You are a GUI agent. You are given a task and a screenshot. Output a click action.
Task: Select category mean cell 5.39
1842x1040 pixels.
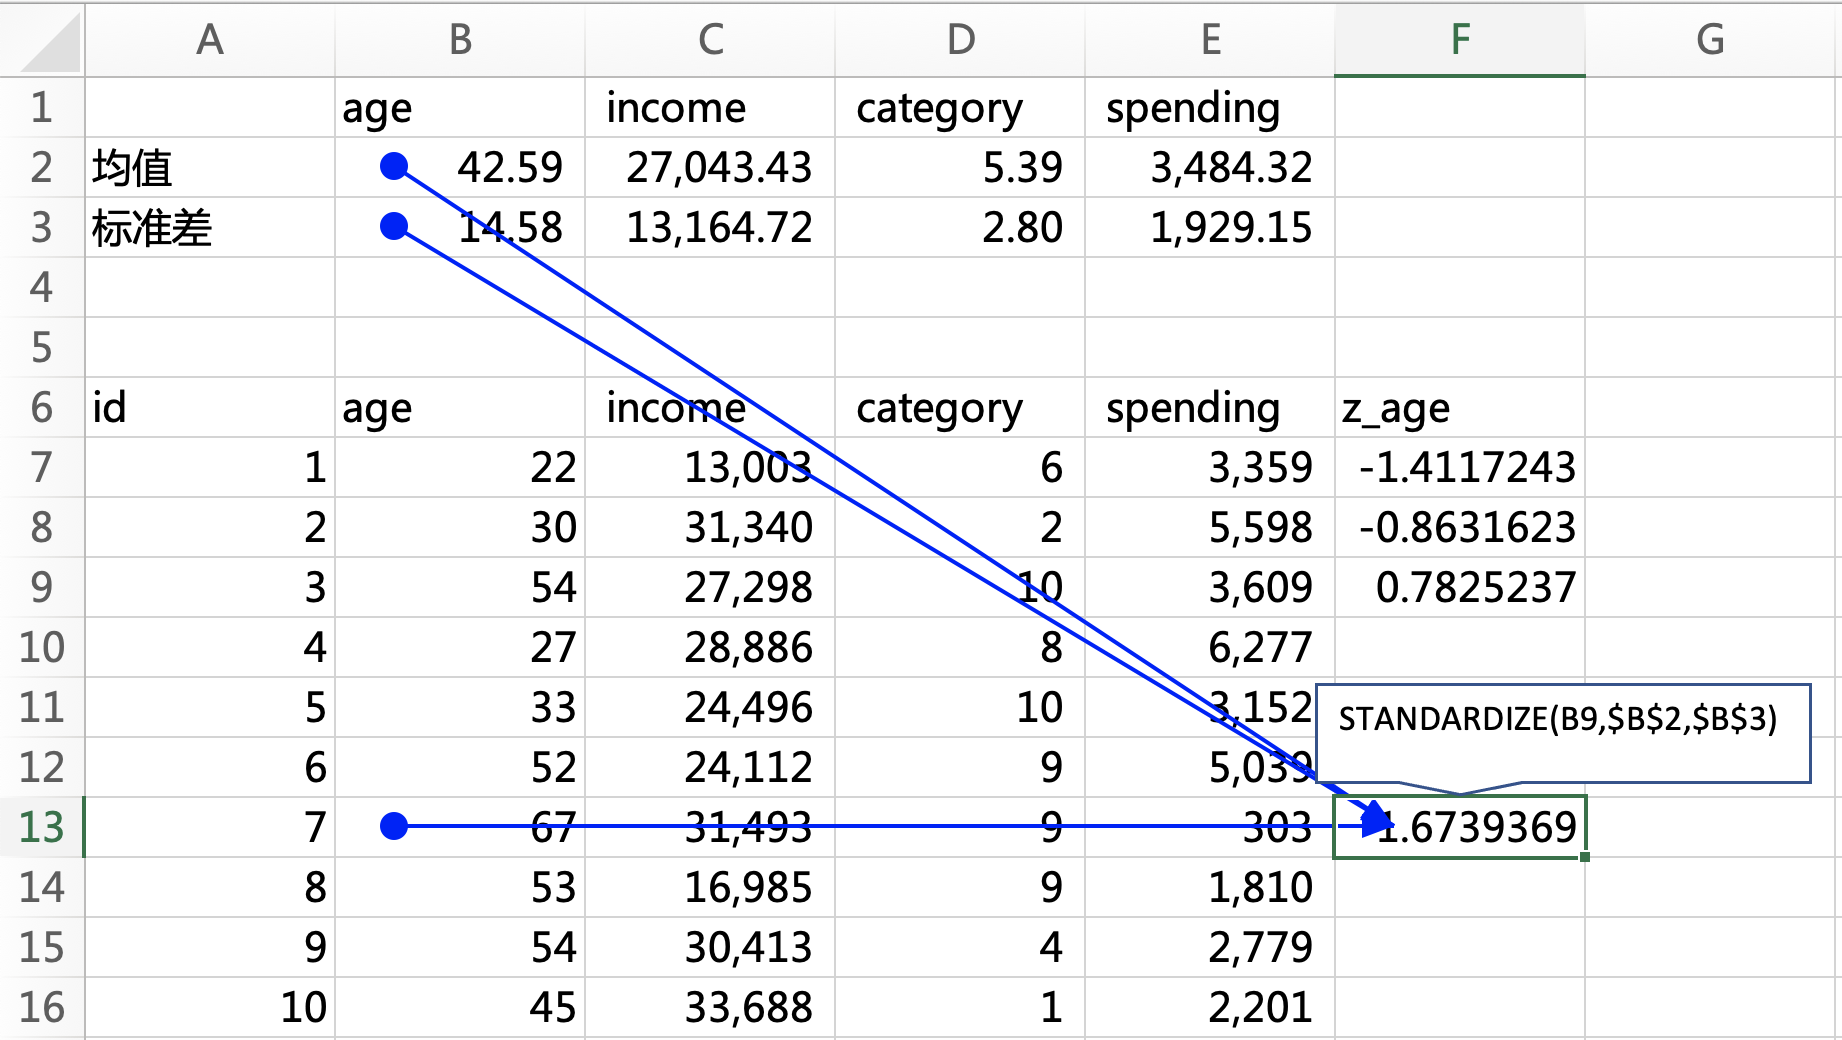tap(960, 167)
